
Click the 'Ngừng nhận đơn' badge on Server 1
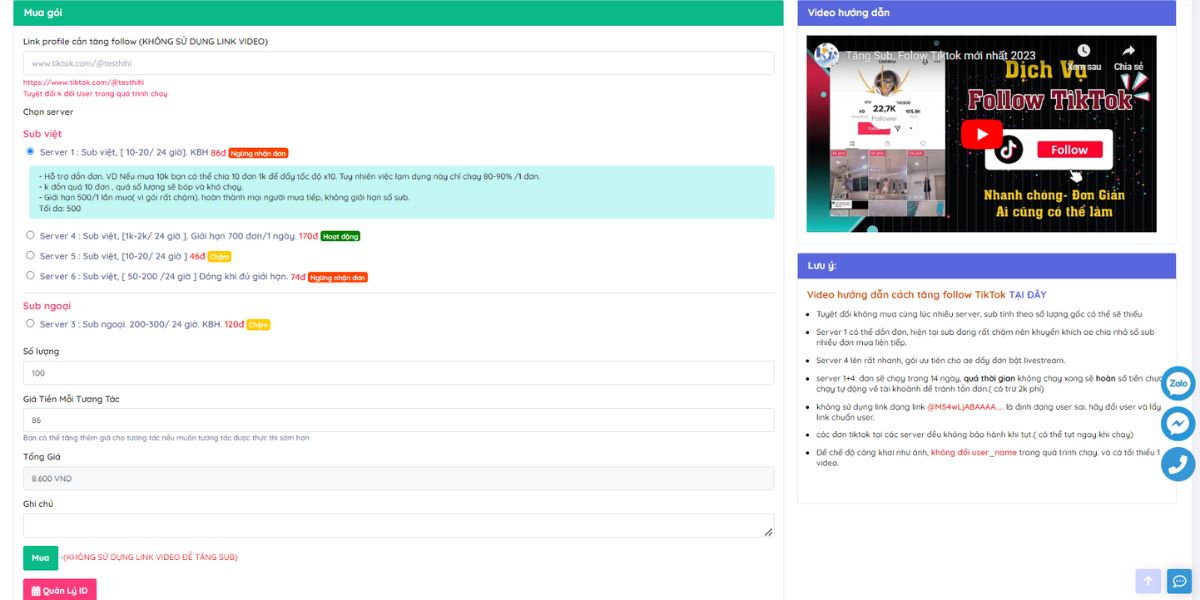tap(258, 153)
